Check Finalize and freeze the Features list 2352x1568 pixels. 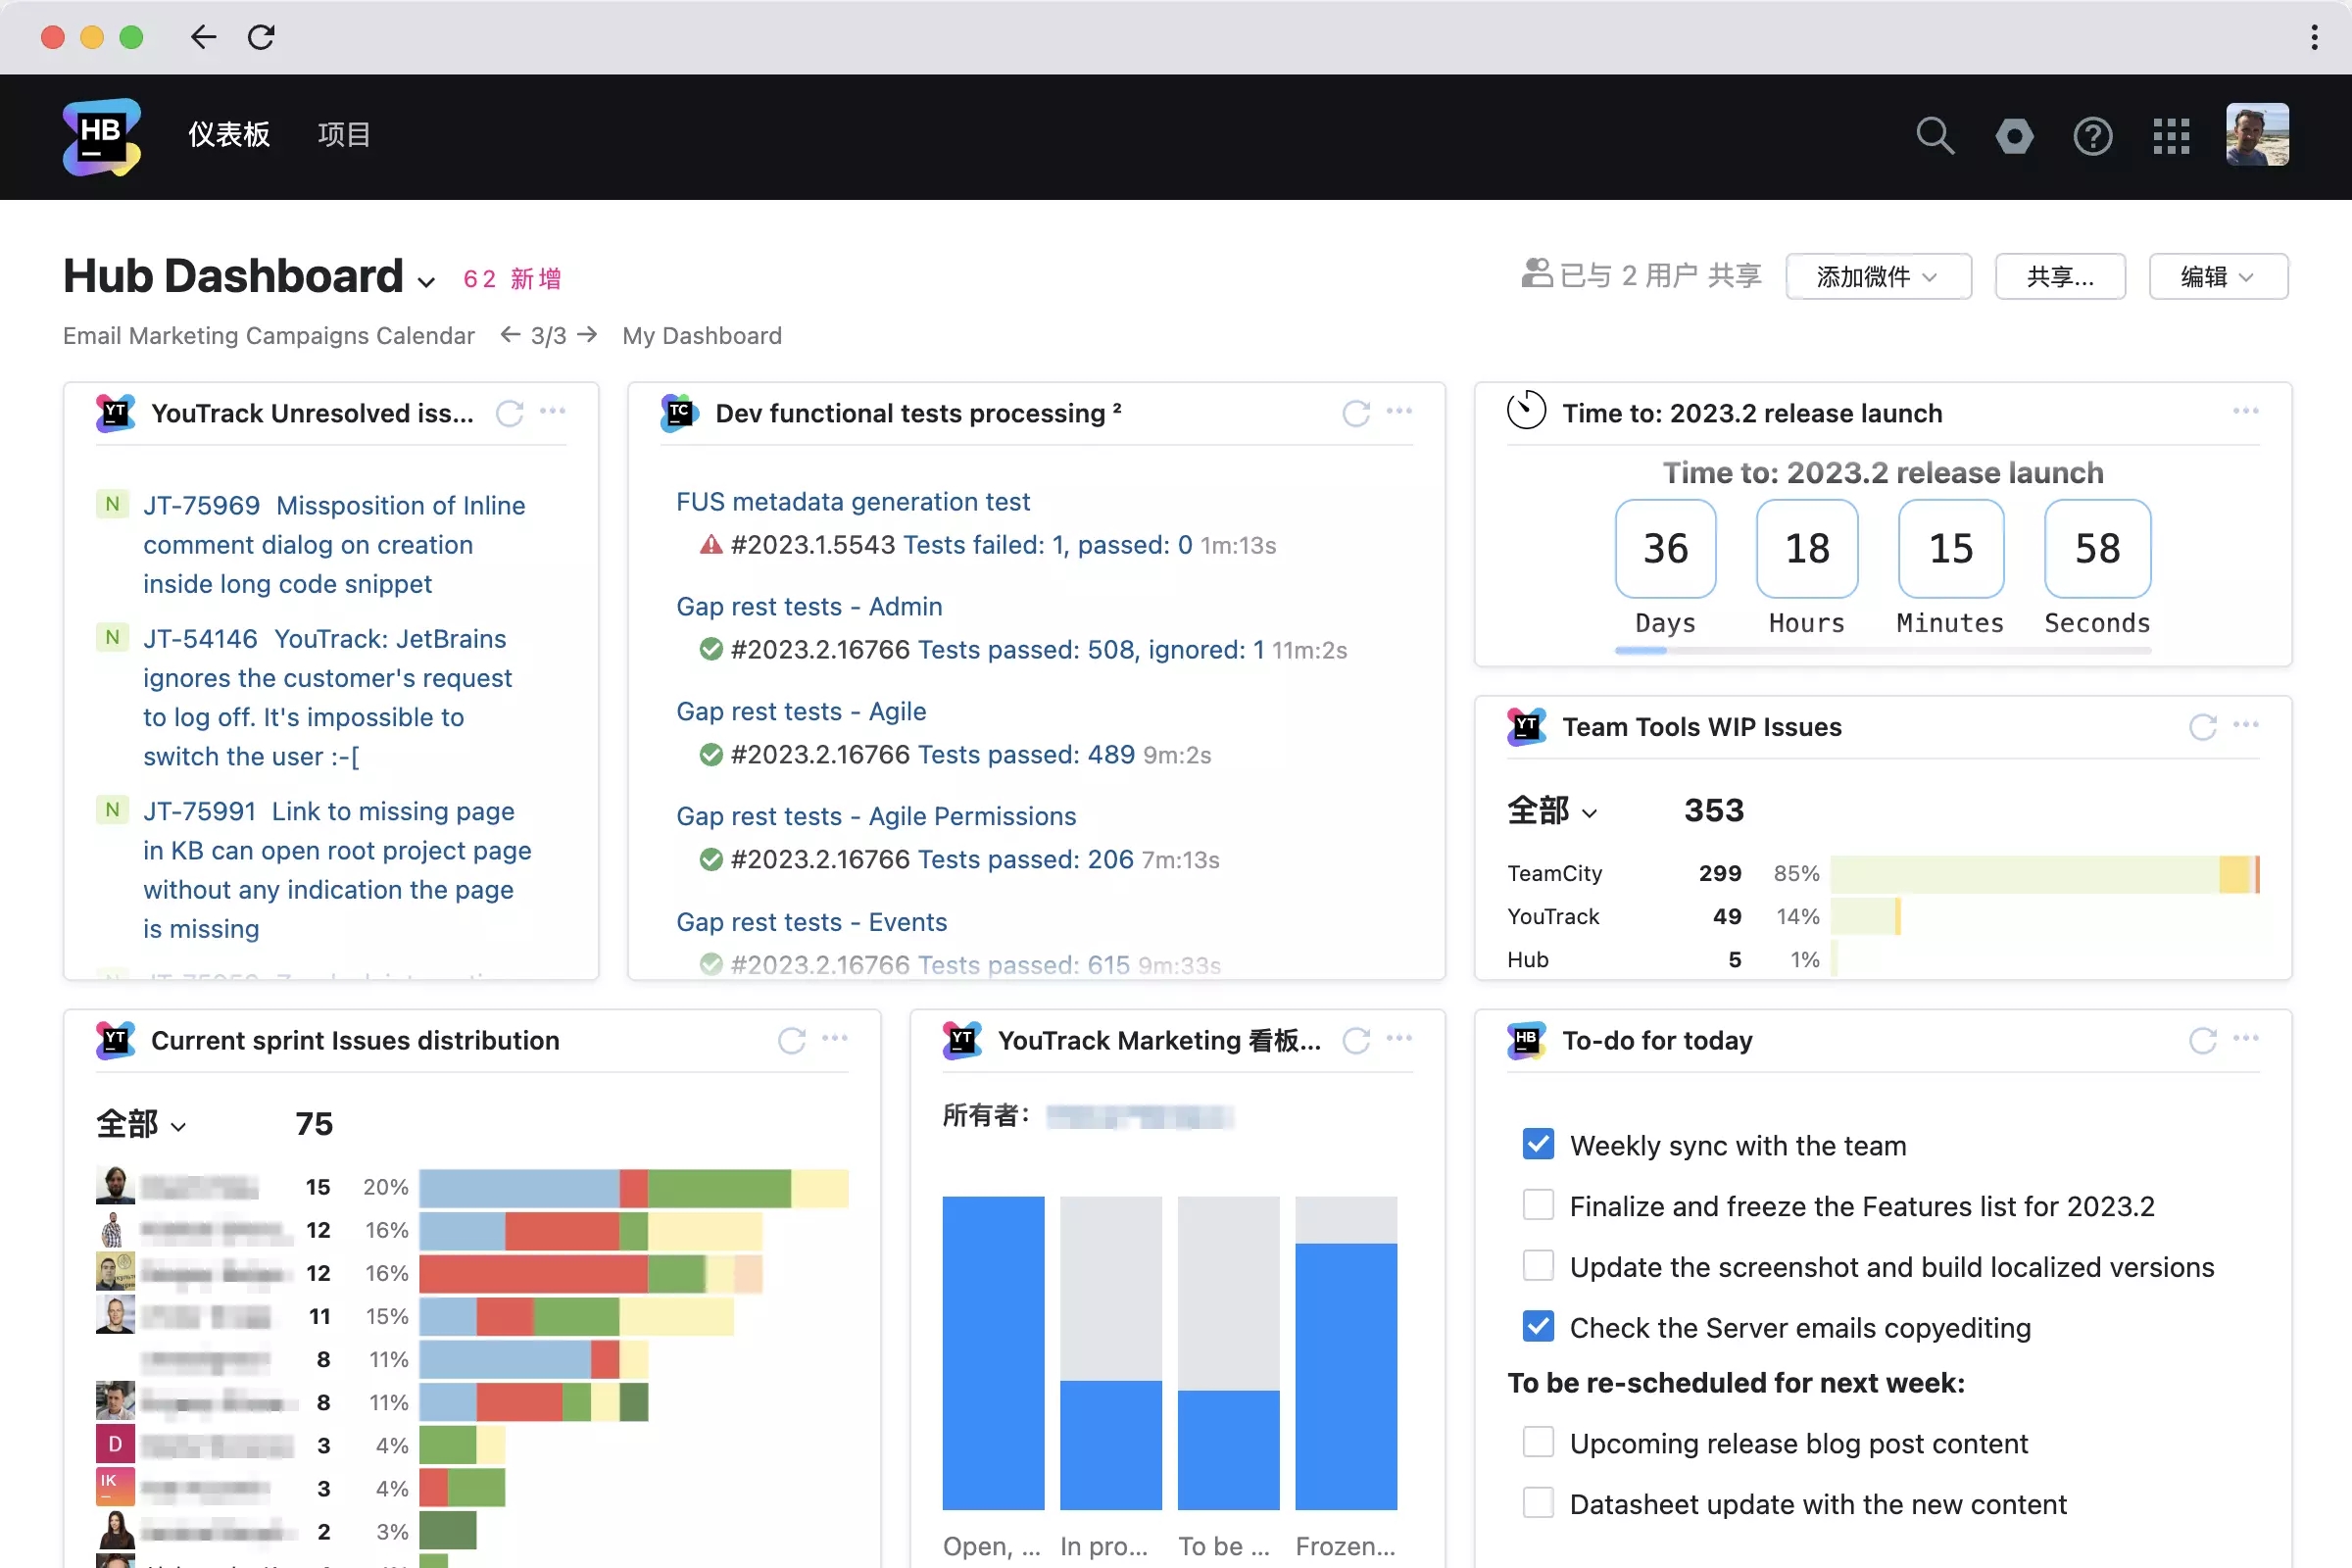click(x=1537, y=1205)
